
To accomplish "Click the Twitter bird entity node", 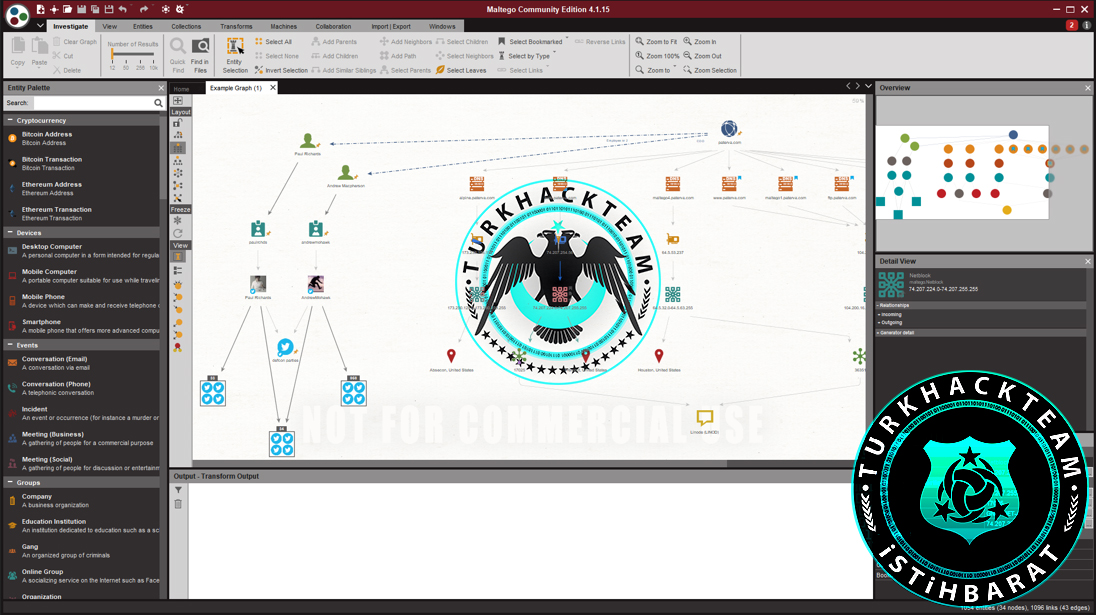I will [x=285, y=347].
